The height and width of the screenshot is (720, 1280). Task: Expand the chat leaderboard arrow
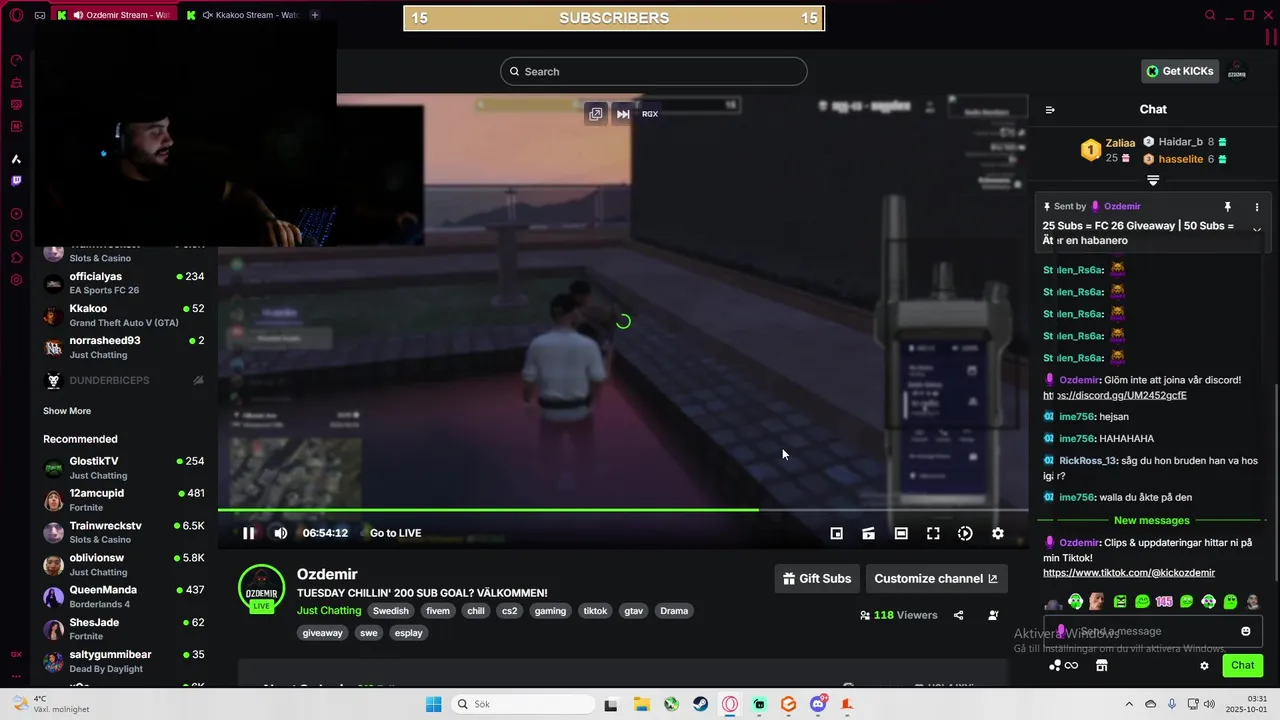click(1153, 180)
